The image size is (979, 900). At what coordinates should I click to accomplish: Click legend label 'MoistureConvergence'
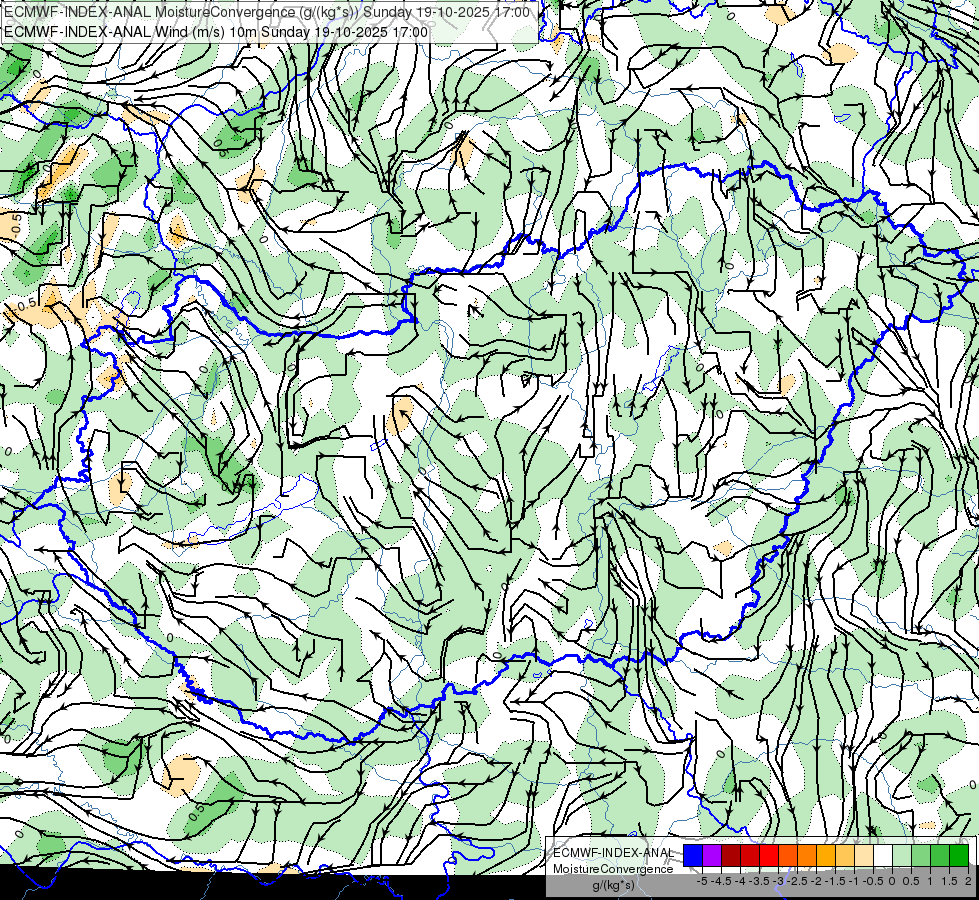613,869
